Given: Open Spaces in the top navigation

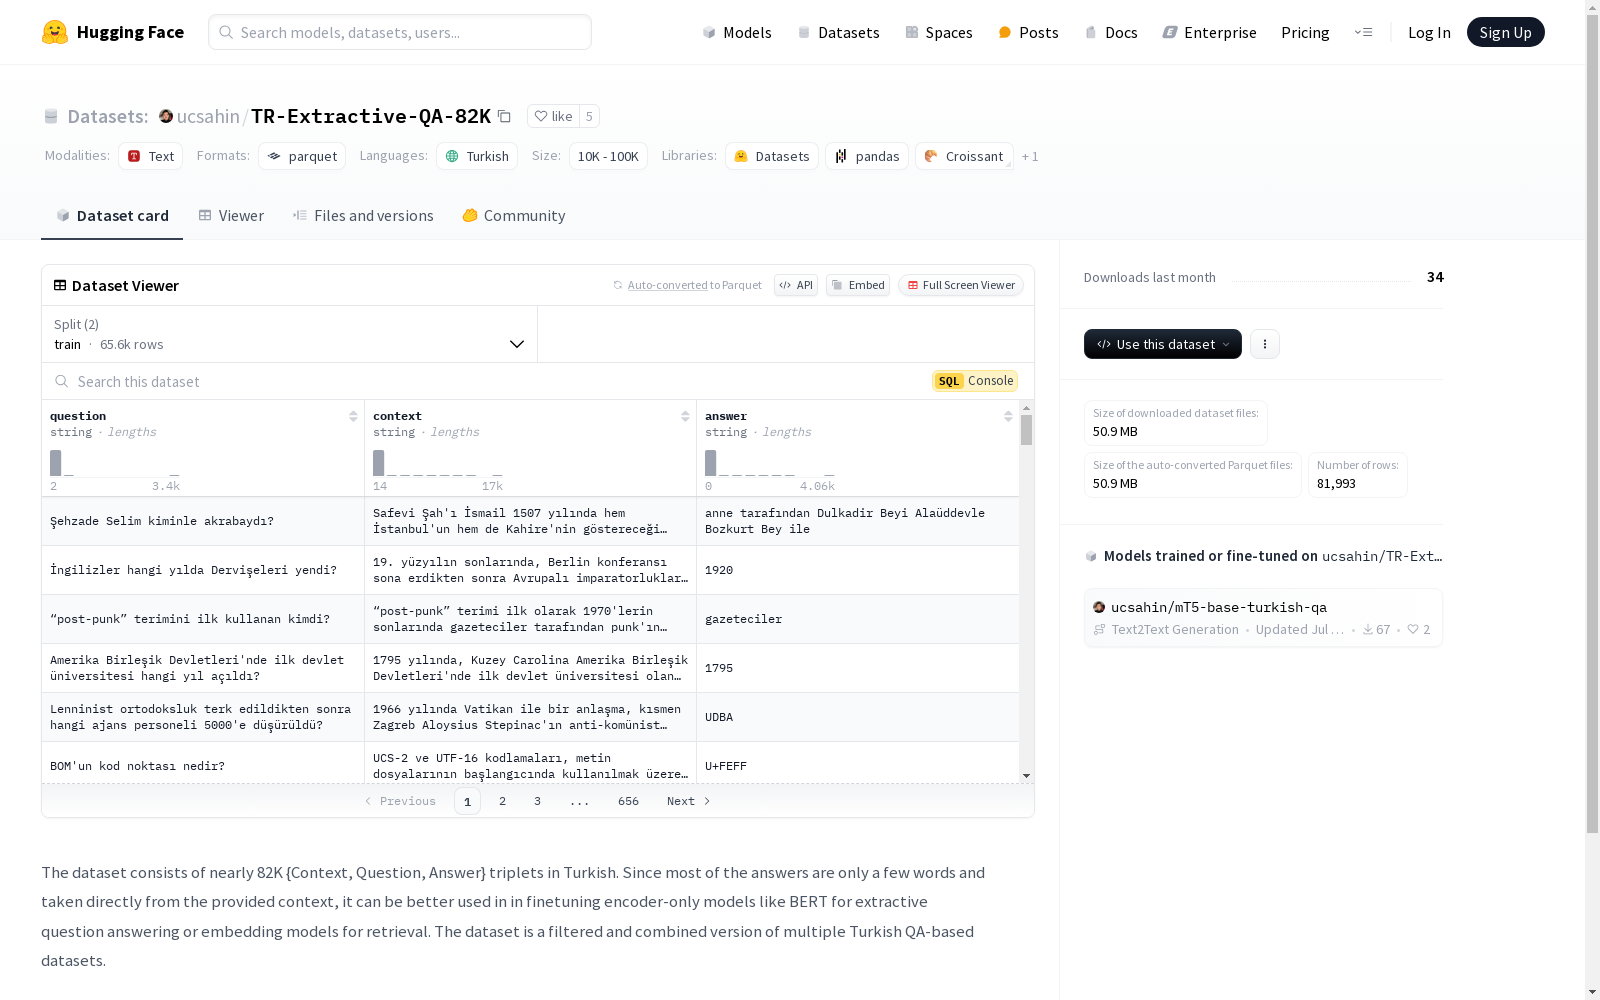Looking at the screenshot, I should [x=939, y=32].
